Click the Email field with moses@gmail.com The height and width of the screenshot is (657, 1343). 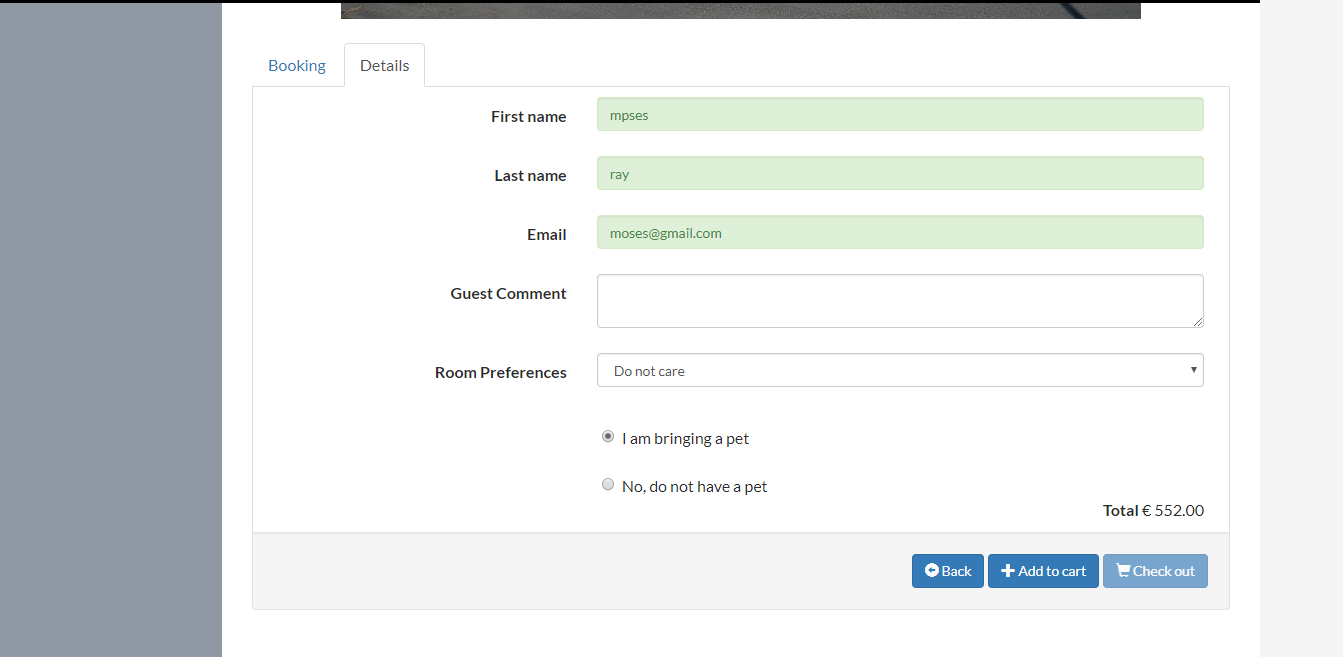pyautogui.click(x=900, y=232)
